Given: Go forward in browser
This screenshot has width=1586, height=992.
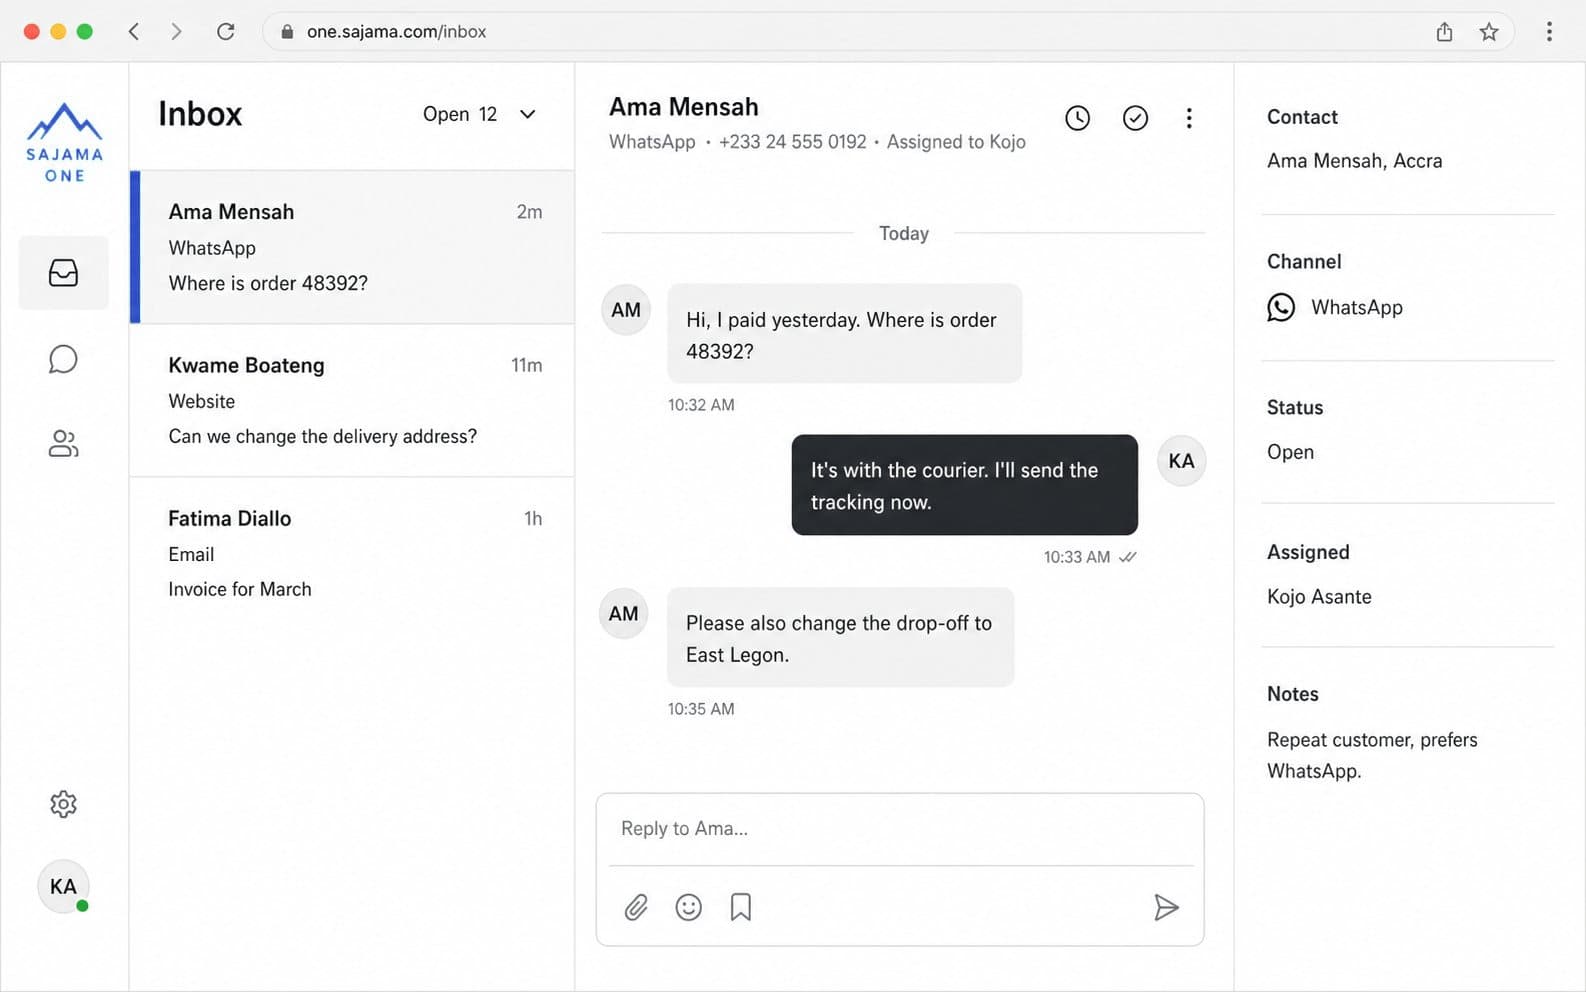Looking at the screenshot, I should point(176,31).
